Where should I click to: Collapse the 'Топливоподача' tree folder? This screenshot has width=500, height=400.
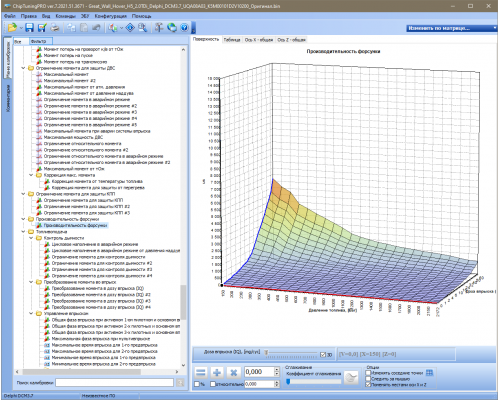pos(23,232)
